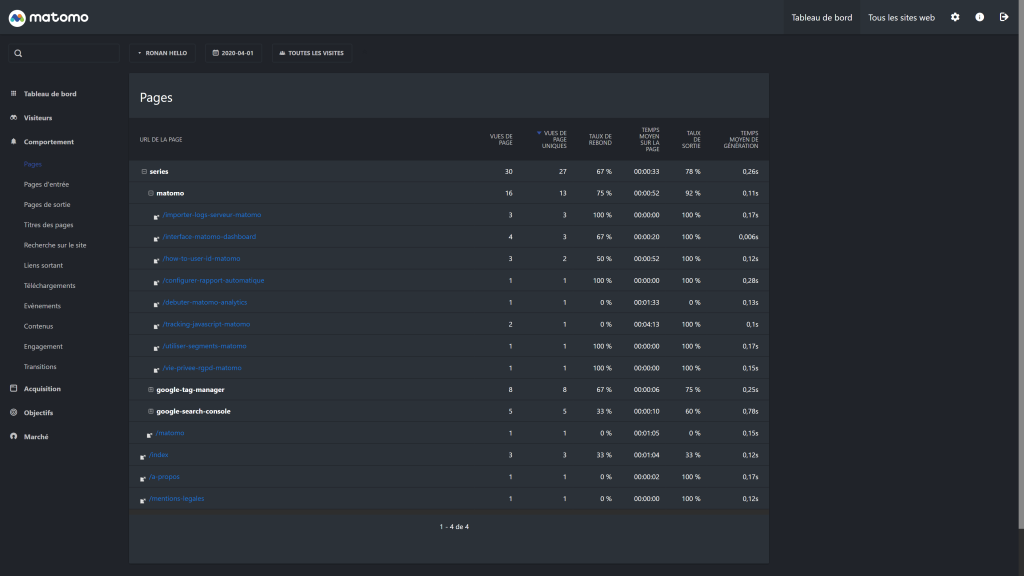Image resolution: width=1024 pixels, height=576 pixels.
Task: Open external link icon for /index
Action: tap(142, 457)
